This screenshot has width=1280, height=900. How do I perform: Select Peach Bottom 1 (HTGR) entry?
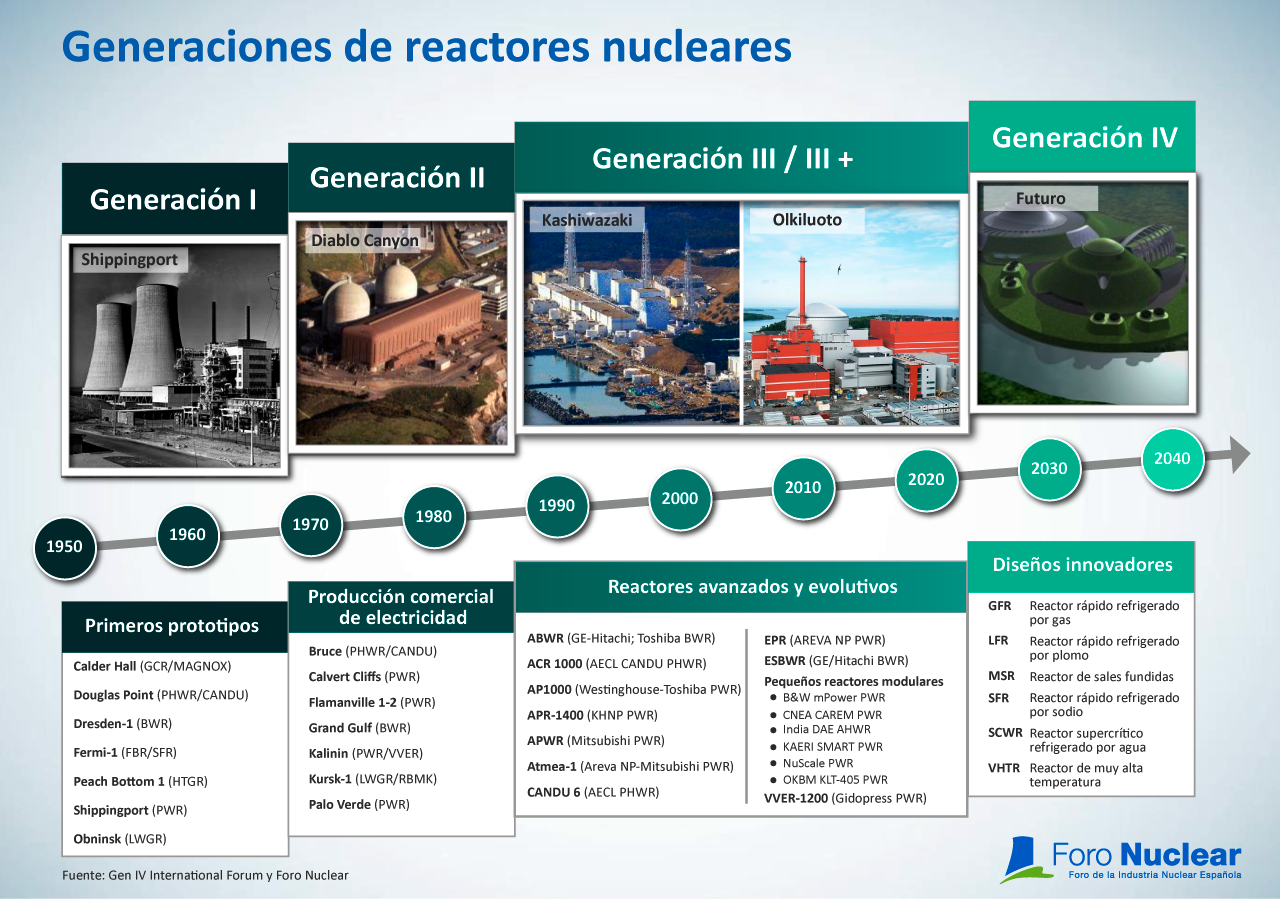[140, 782]
